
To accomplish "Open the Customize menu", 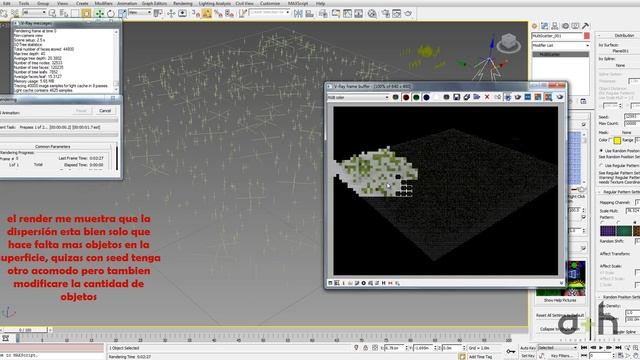I will tap(270, 3).
